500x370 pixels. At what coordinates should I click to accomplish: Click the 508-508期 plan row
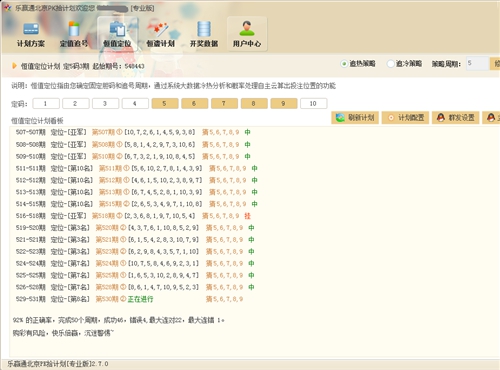133,144
